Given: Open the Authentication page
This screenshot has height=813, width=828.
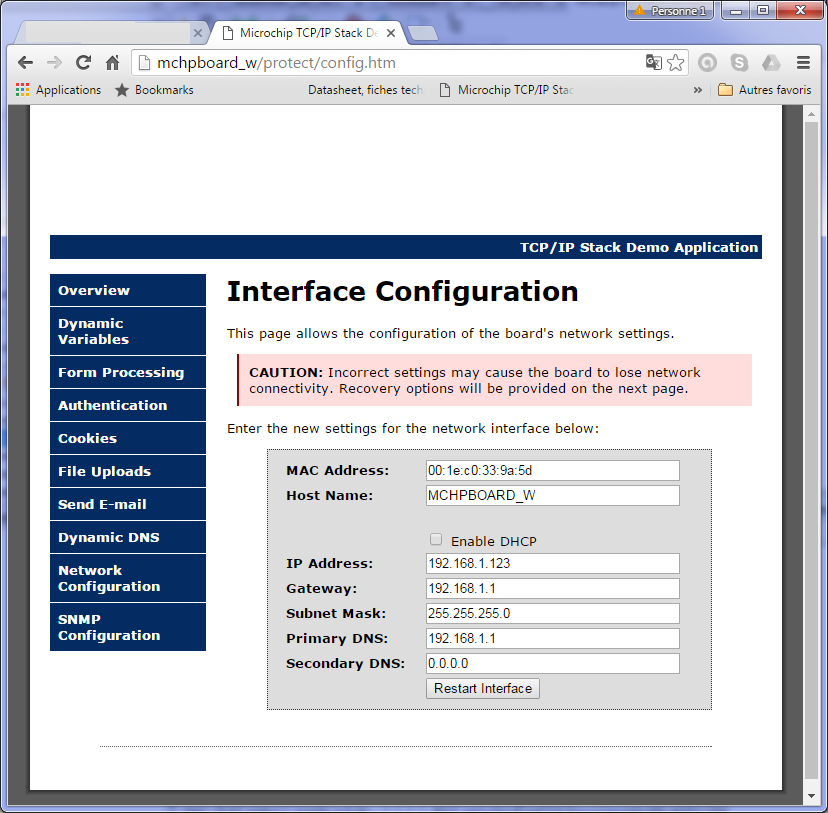Looking at the screenshot, I should (x=128, y=405).
